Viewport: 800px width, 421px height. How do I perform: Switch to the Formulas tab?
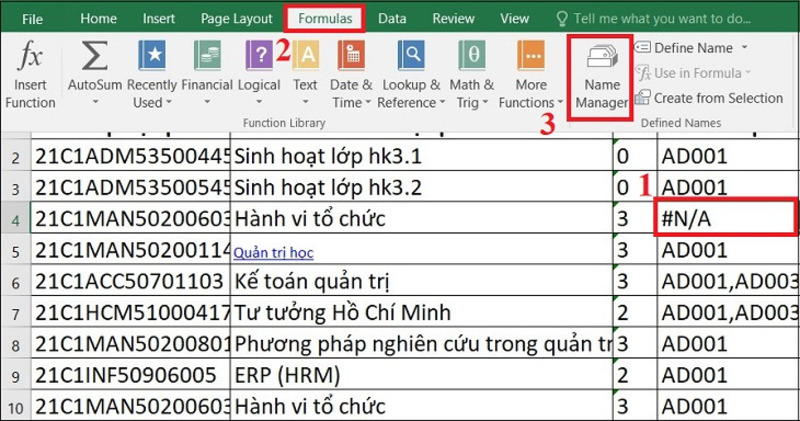click(323, 18)
